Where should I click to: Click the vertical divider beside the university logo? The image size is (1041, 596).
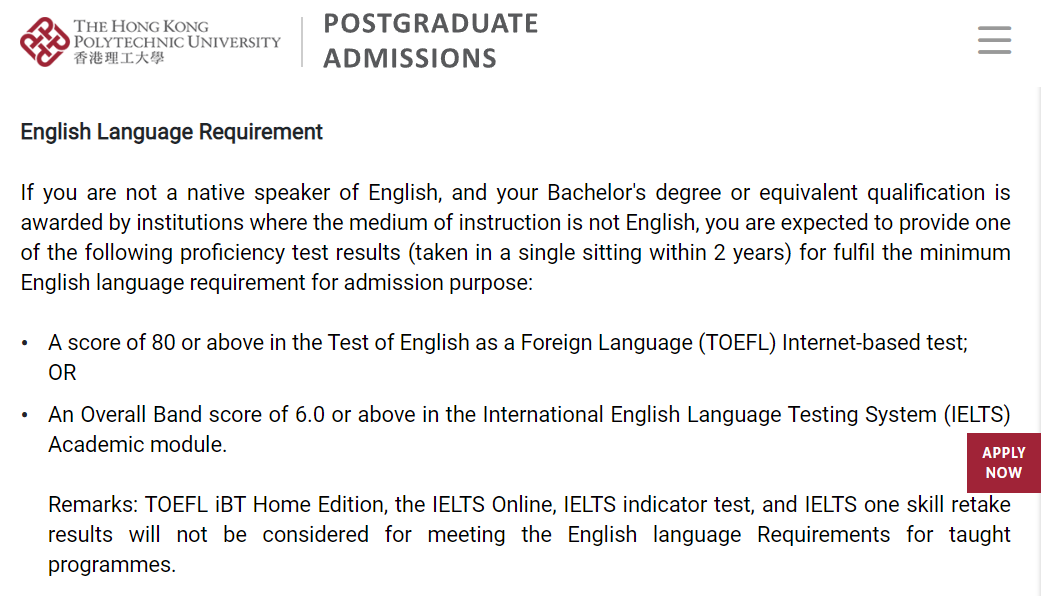(x=302, y=42)
